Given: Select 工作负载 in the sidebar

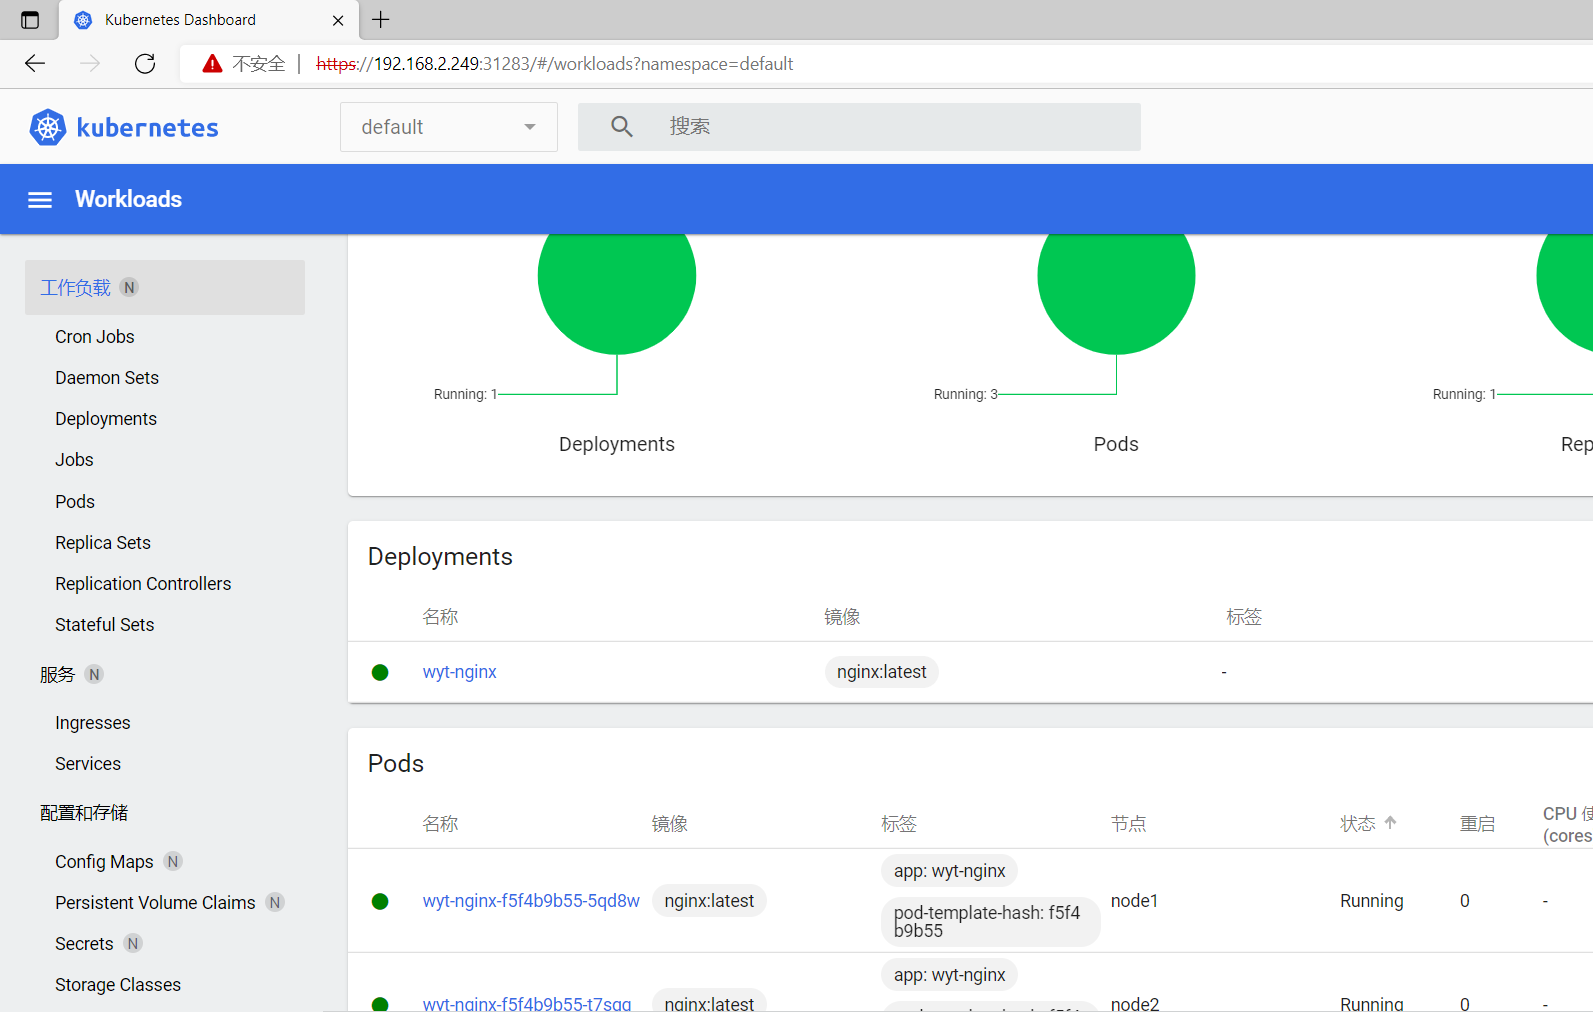Looking at the screenshot, I should point(165,288).
